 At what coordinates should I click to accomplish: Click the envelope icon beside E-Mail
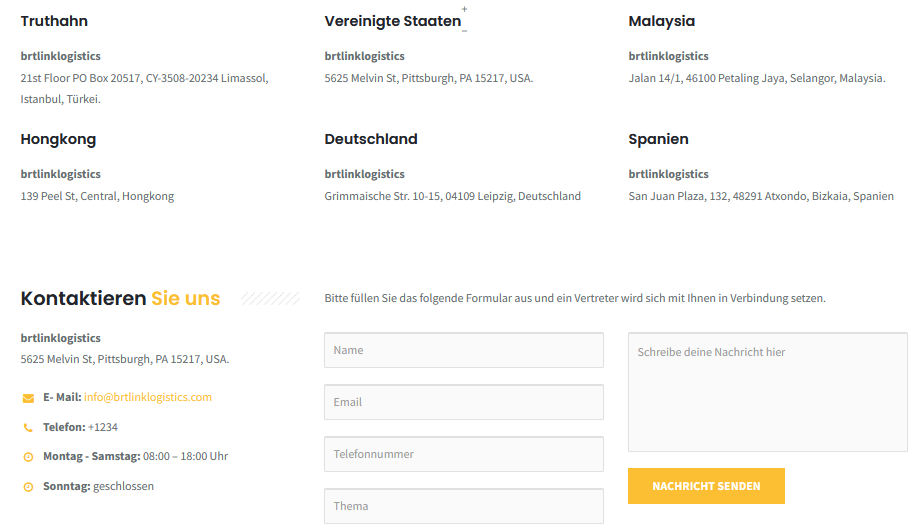pos(28,398)
